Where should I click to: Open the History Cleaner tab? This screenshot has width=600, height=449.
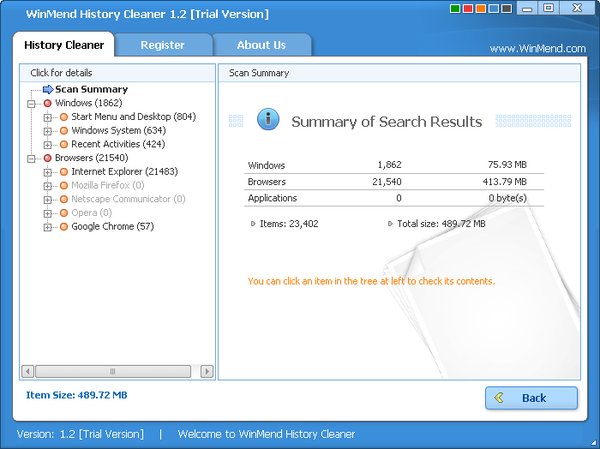coord(64,45)
